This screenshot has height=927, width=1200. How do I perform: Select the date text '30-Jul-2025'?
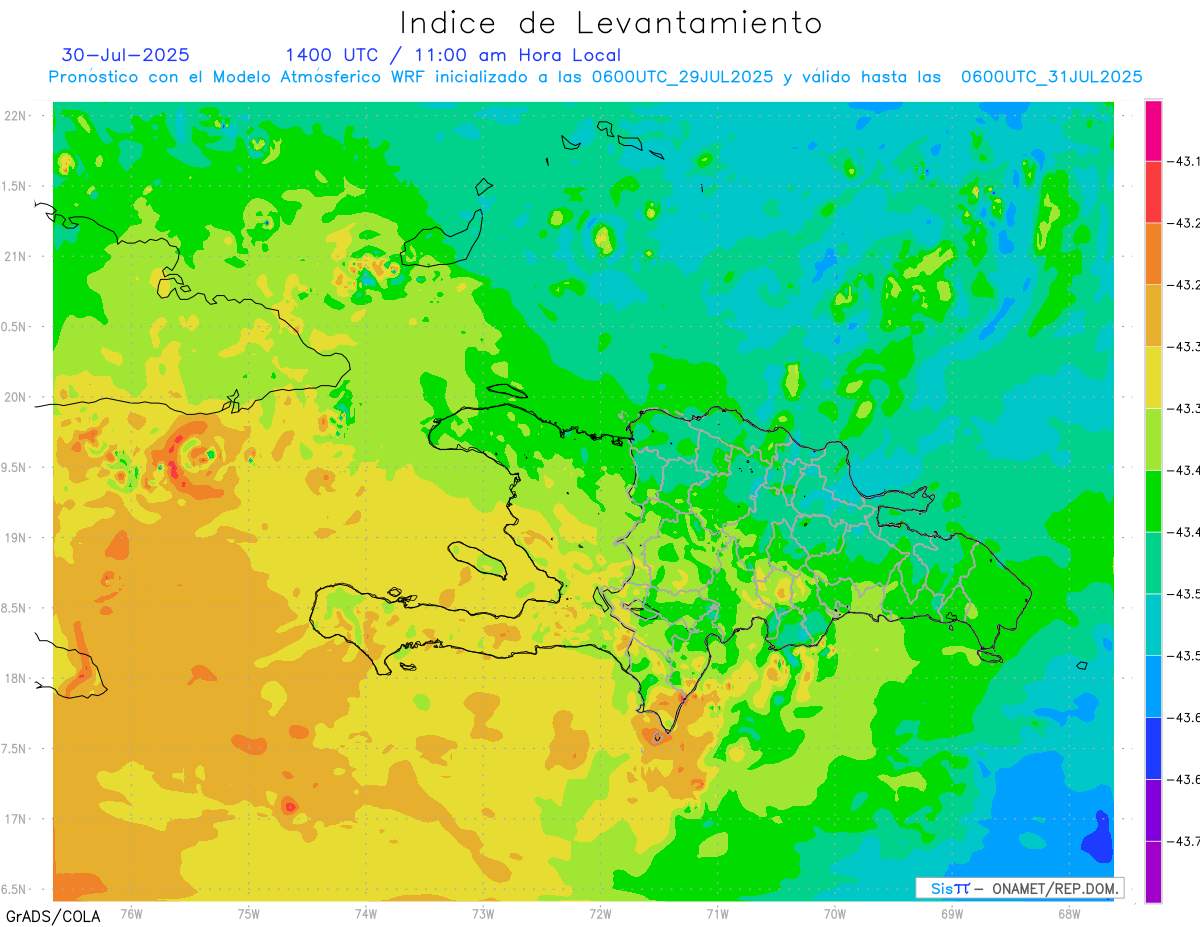tap(126, 55)
